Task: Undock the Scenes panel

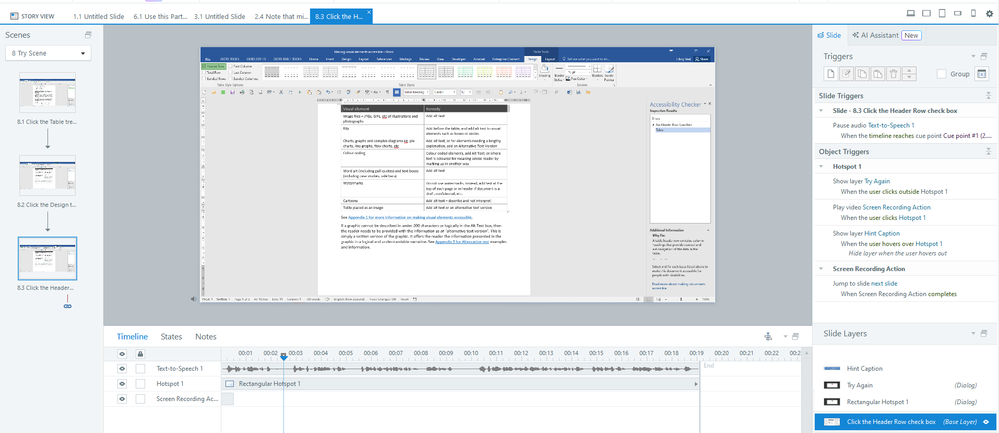Action: point(88,35)
